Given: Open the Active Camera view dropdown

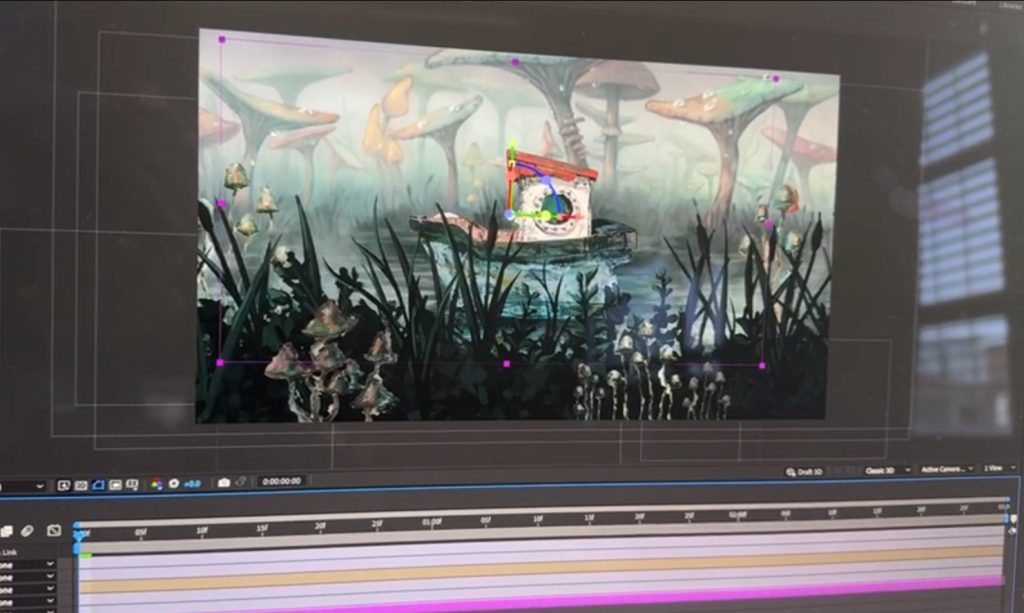Looking at the screenshot, I should (946, 469).
